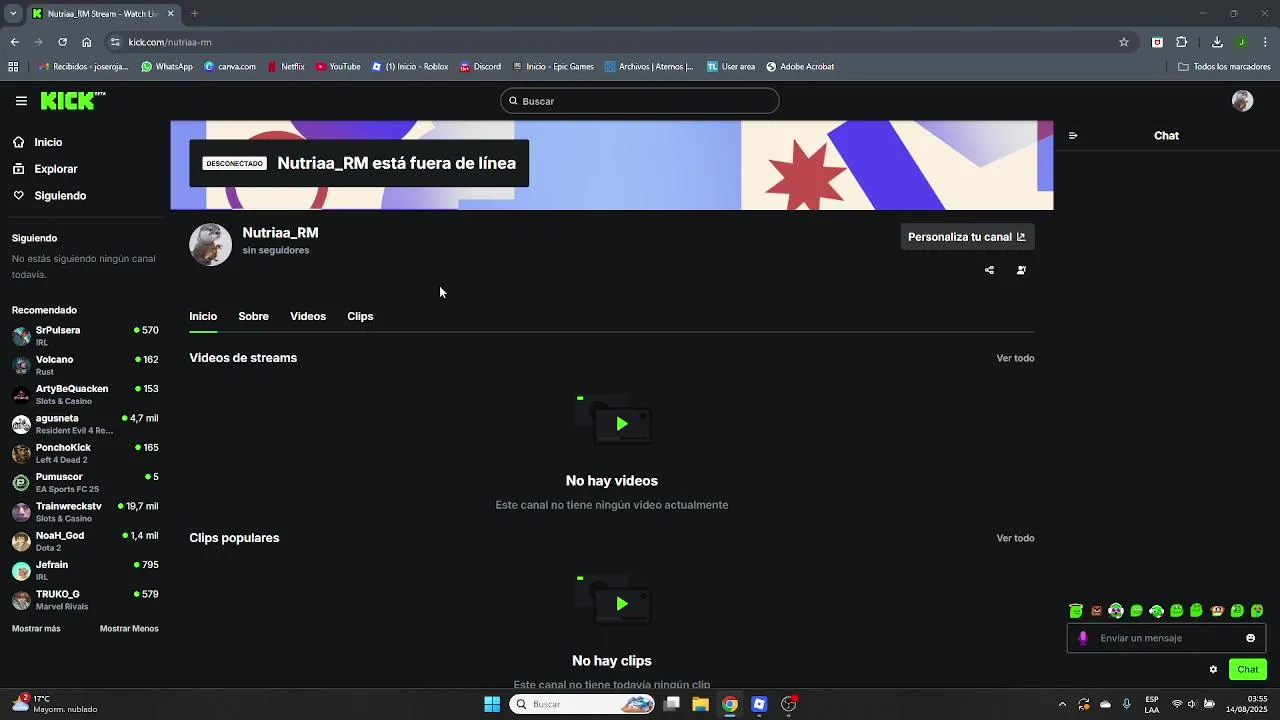1280x720 pixels.
Task: Click Personaliza tu canal button
Action: (x=967, y=237)
